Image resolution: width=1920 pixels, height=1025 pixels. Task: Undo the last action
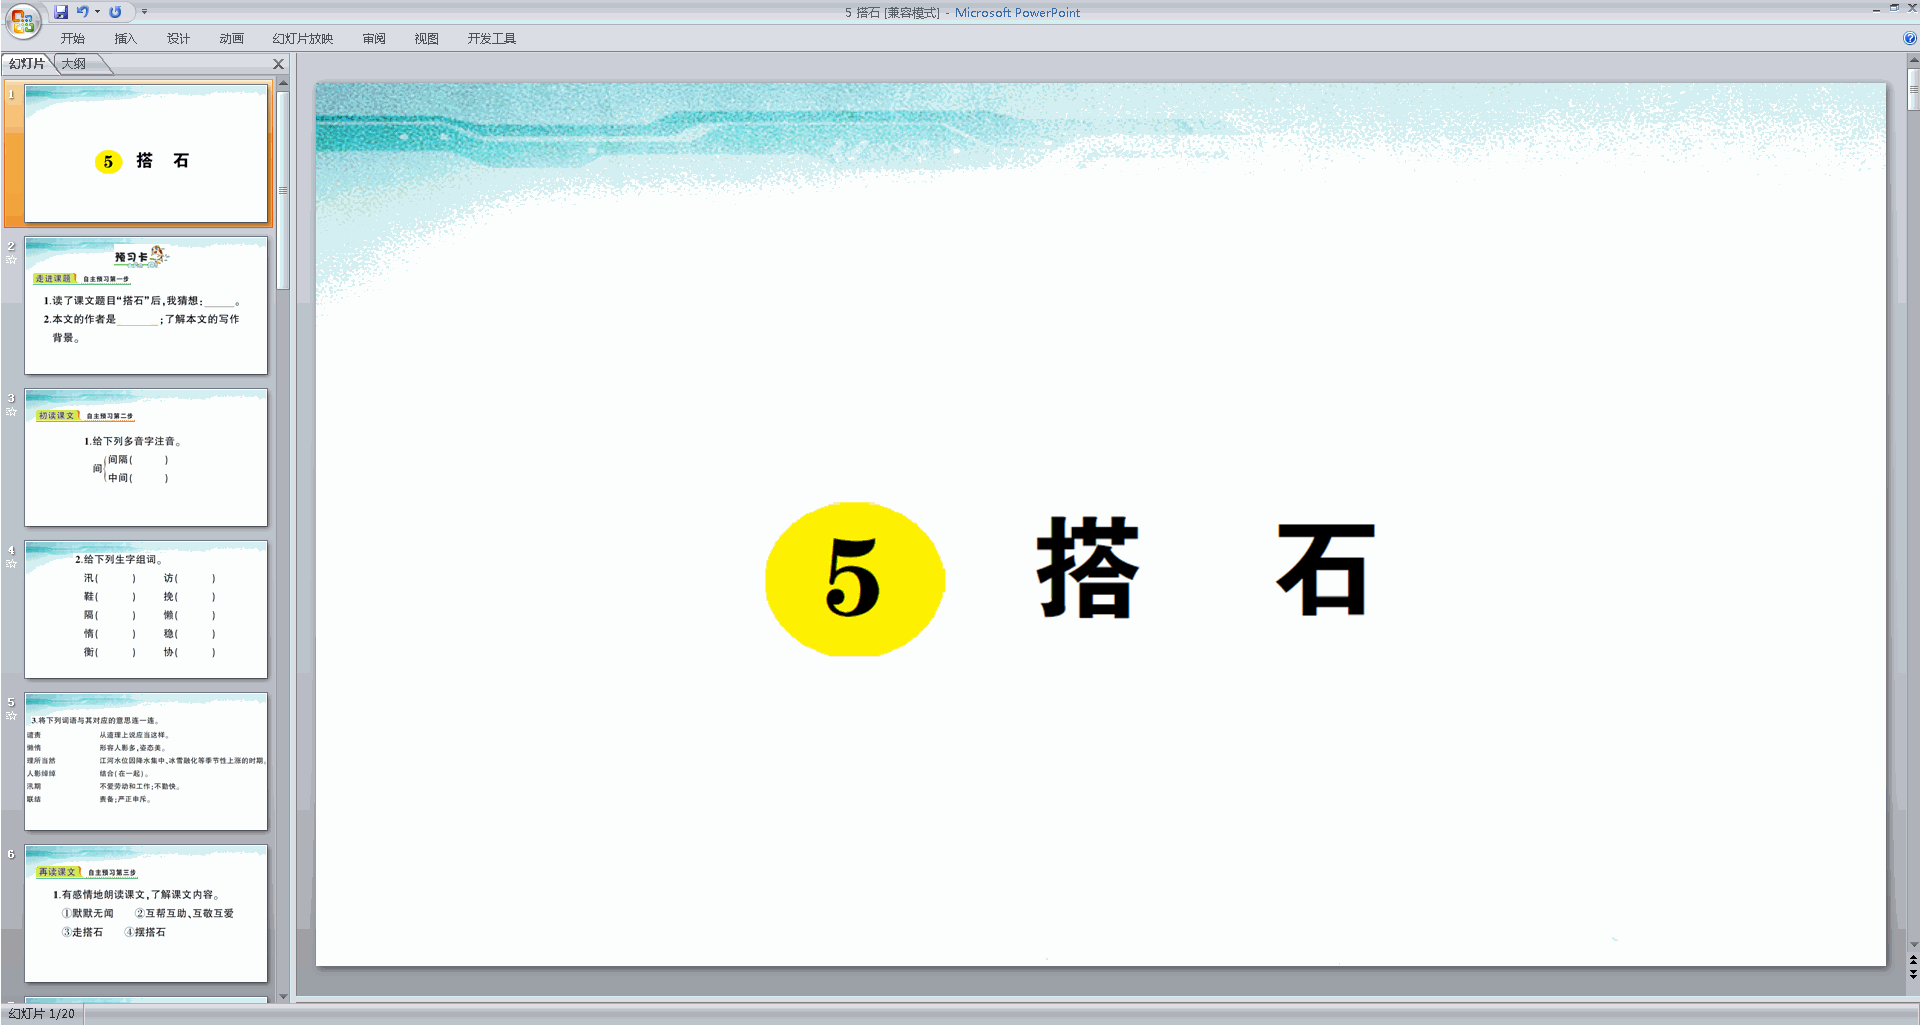[x=83, y=12]
